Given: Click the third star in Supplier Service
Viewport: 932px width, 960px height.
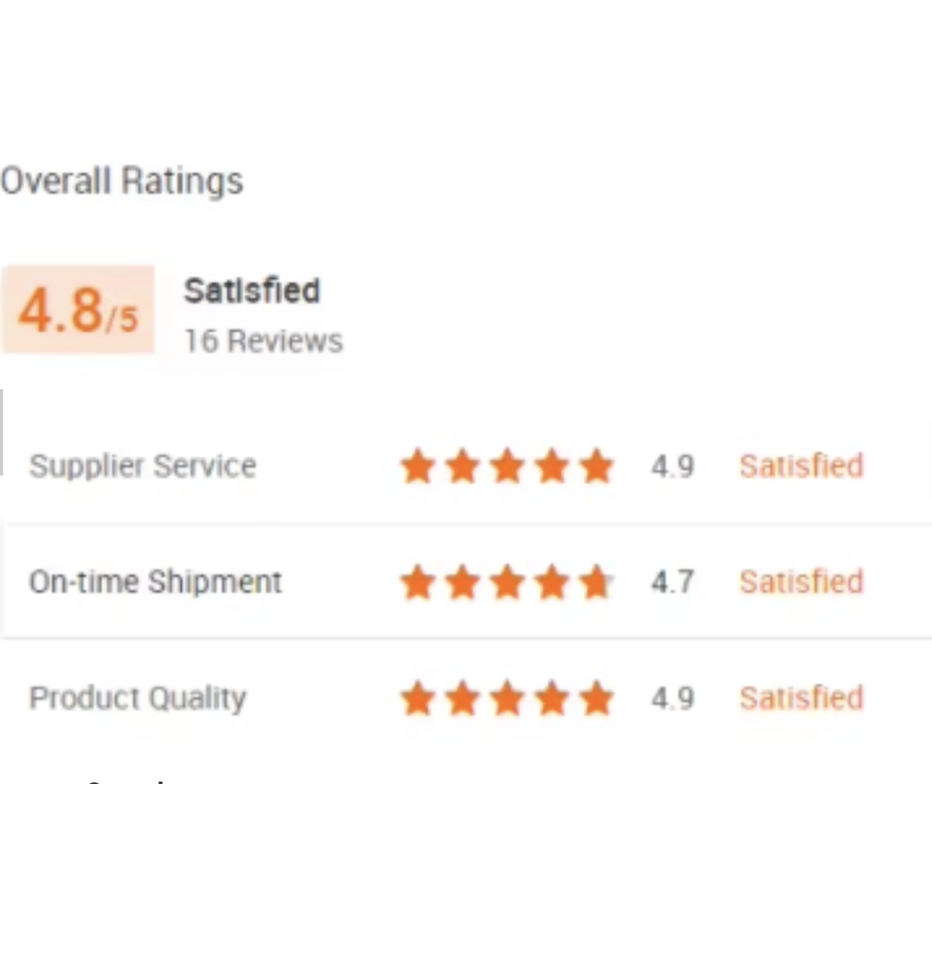Looking at the screenshot, I should point(507,467).
